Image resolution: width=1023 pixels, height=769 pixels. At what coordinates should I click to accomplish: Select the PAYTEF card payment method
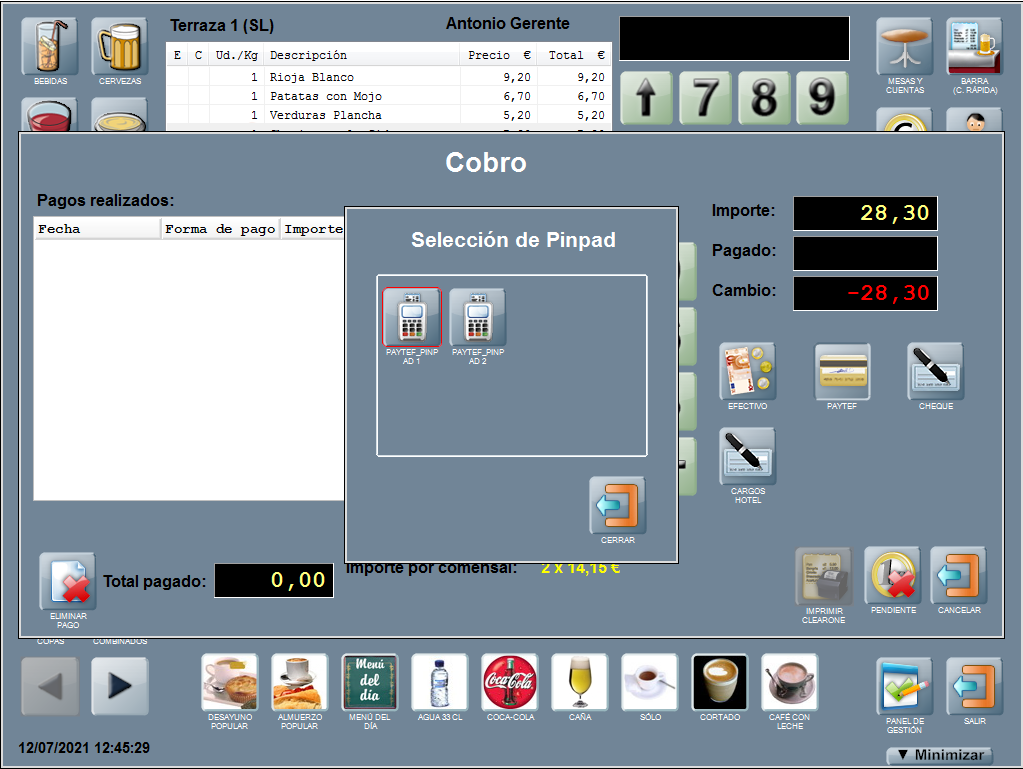[842, 372]
